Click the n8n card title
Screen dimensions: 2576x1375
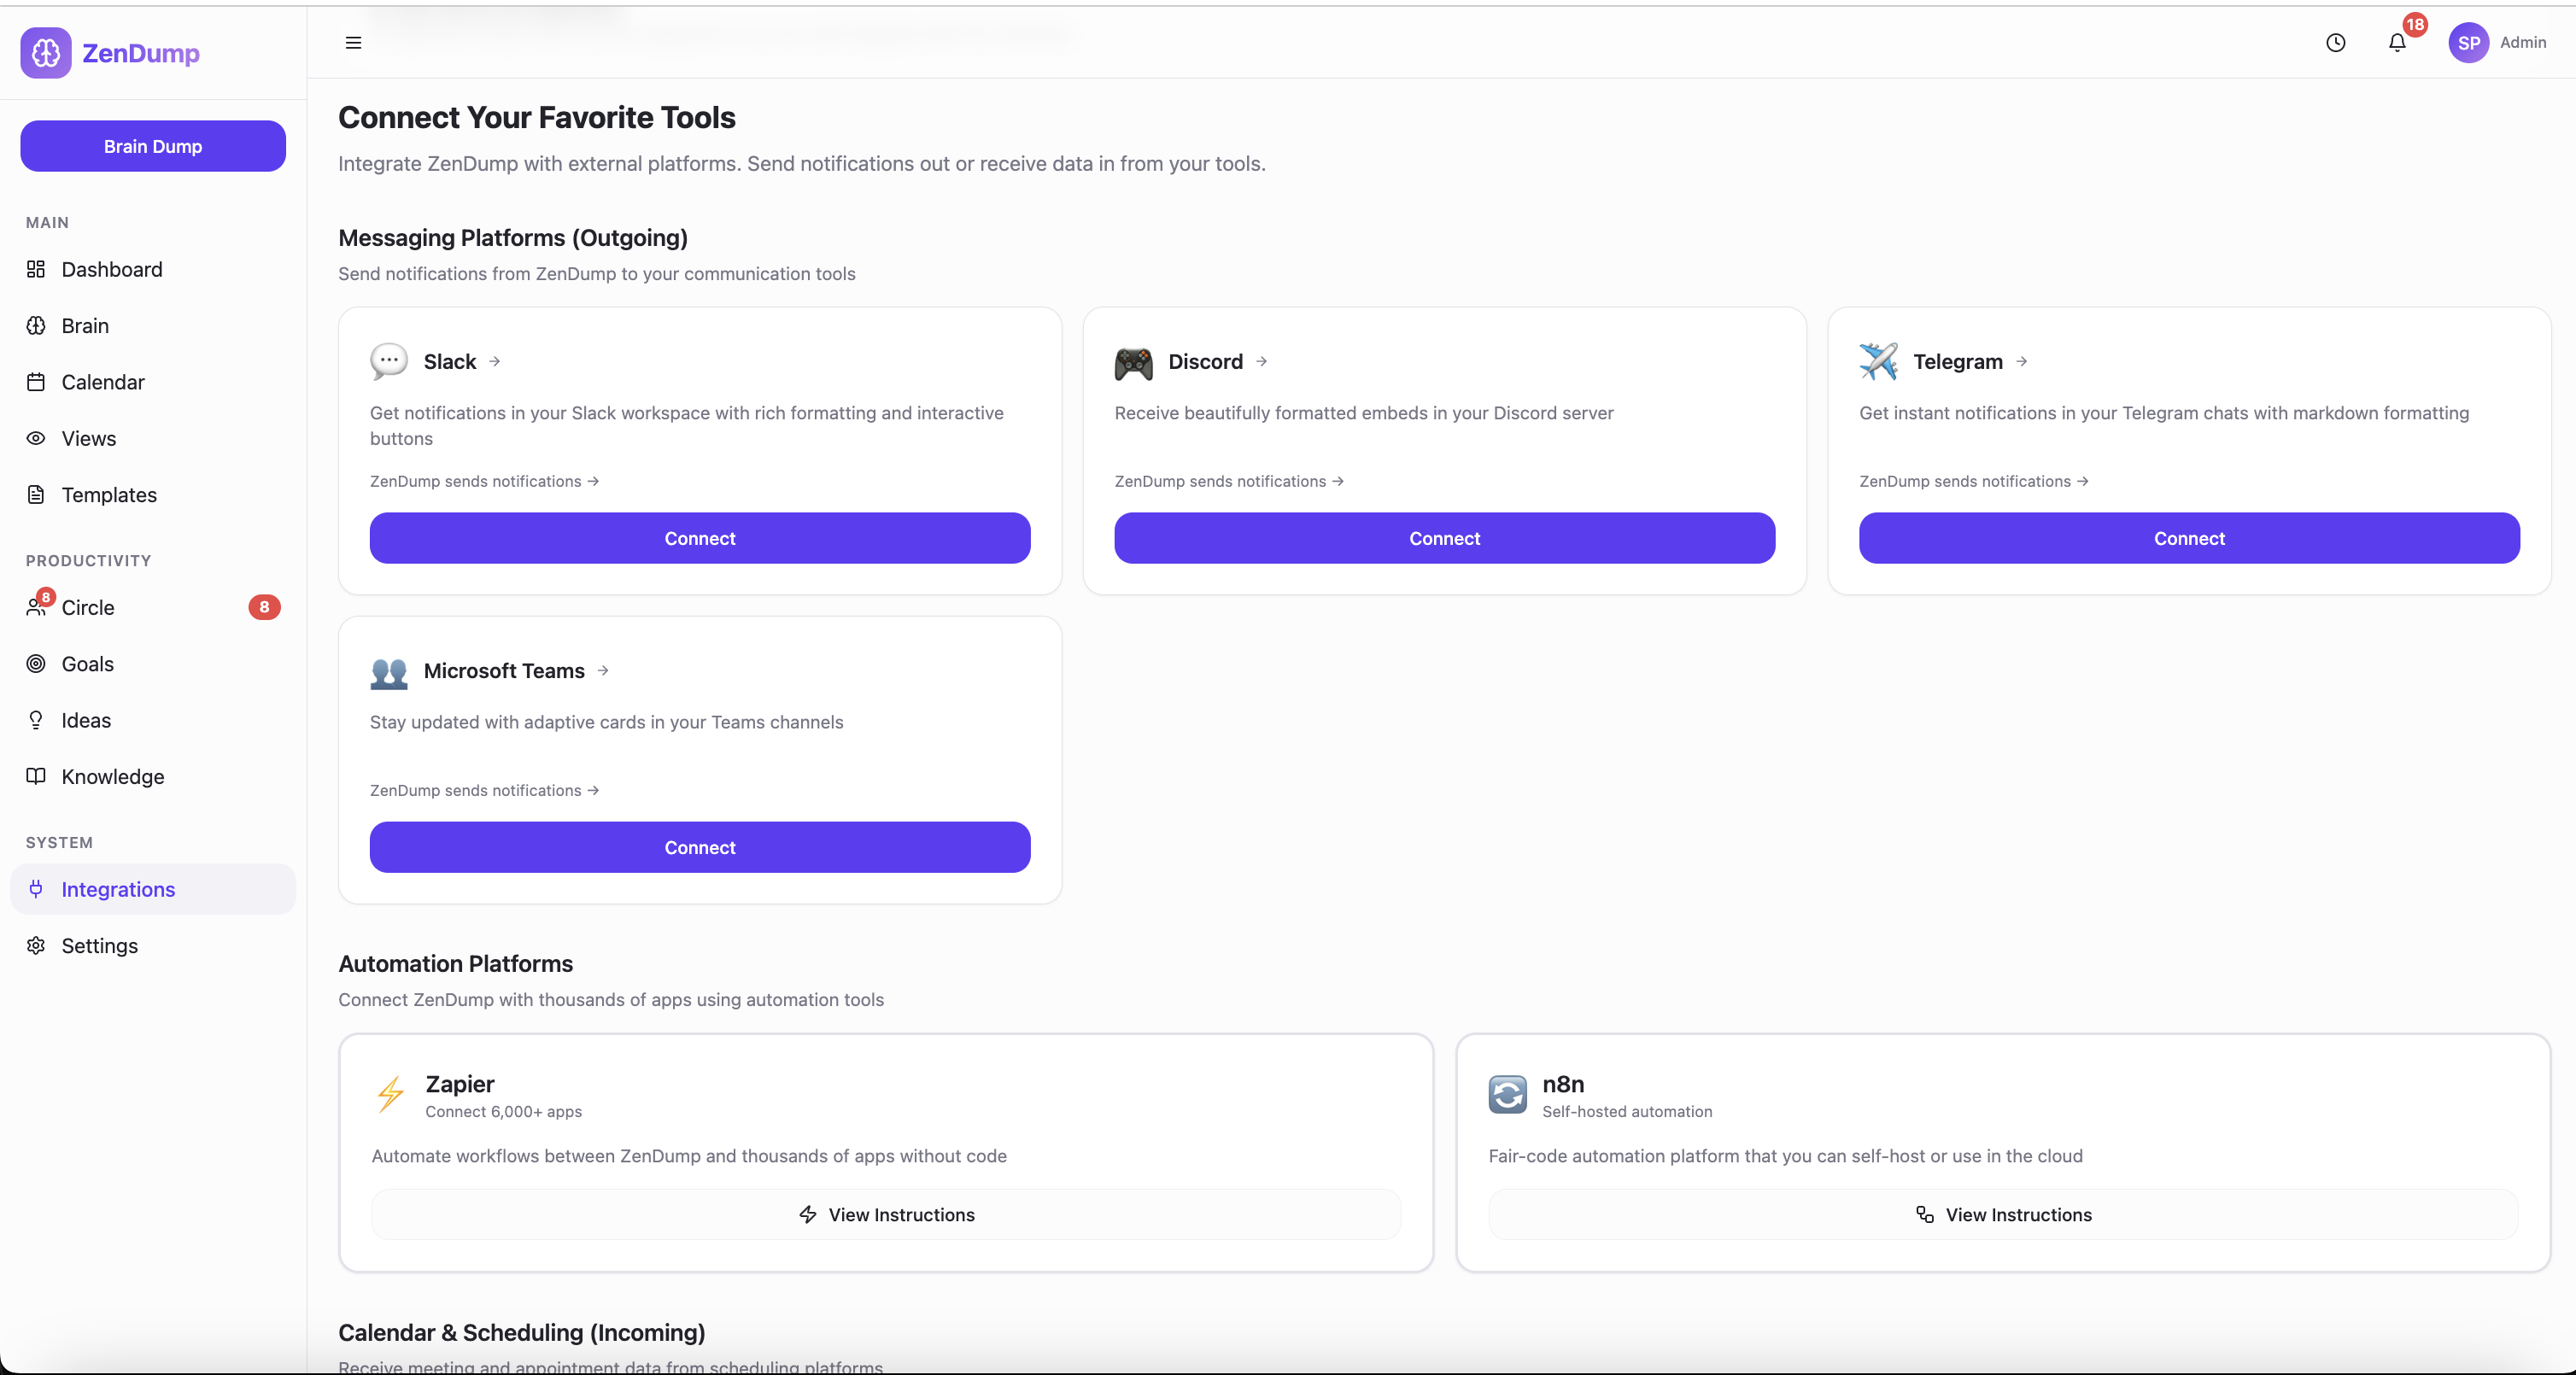click(x=1563, y=1084)
